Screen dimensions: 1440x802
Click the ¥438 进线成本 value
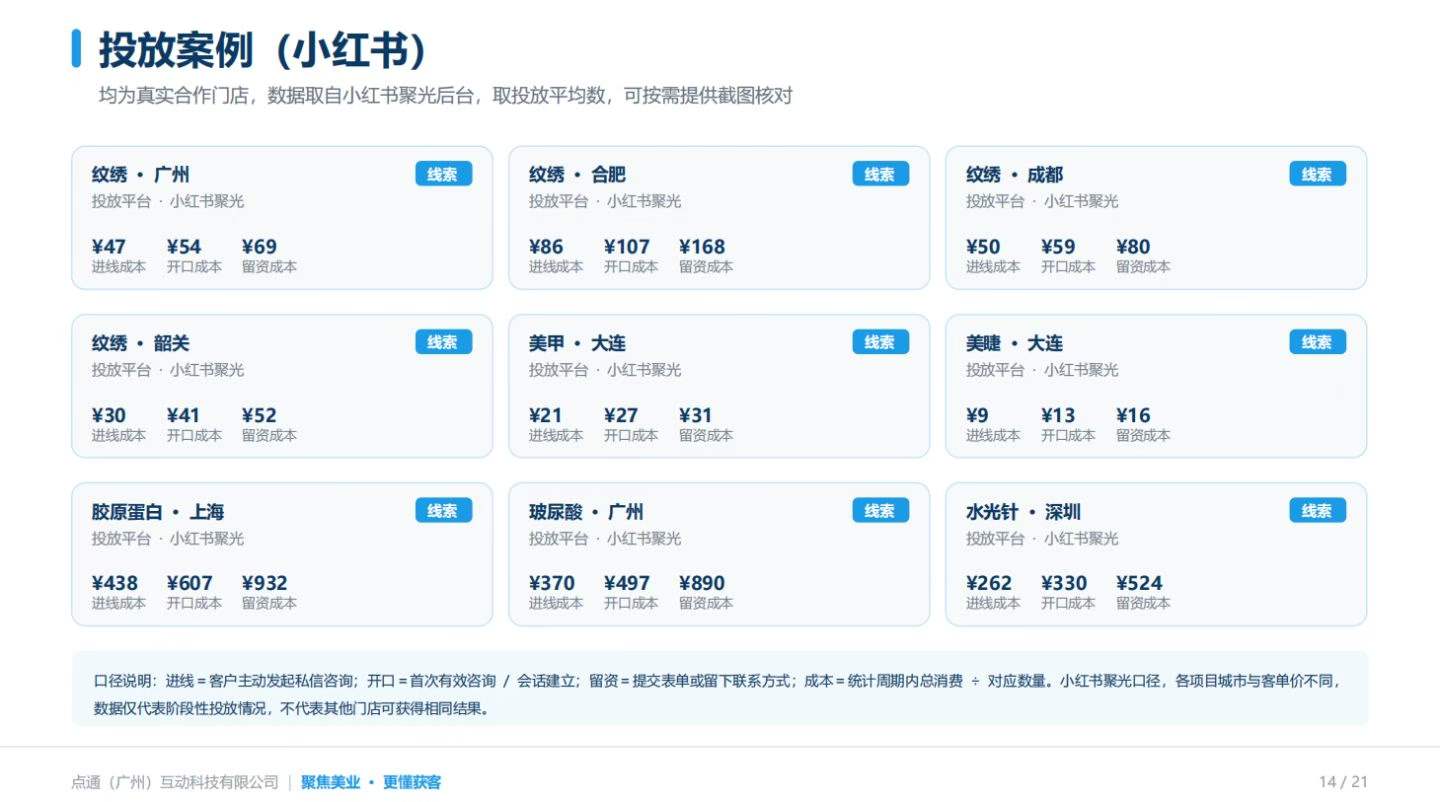(115, 583)
